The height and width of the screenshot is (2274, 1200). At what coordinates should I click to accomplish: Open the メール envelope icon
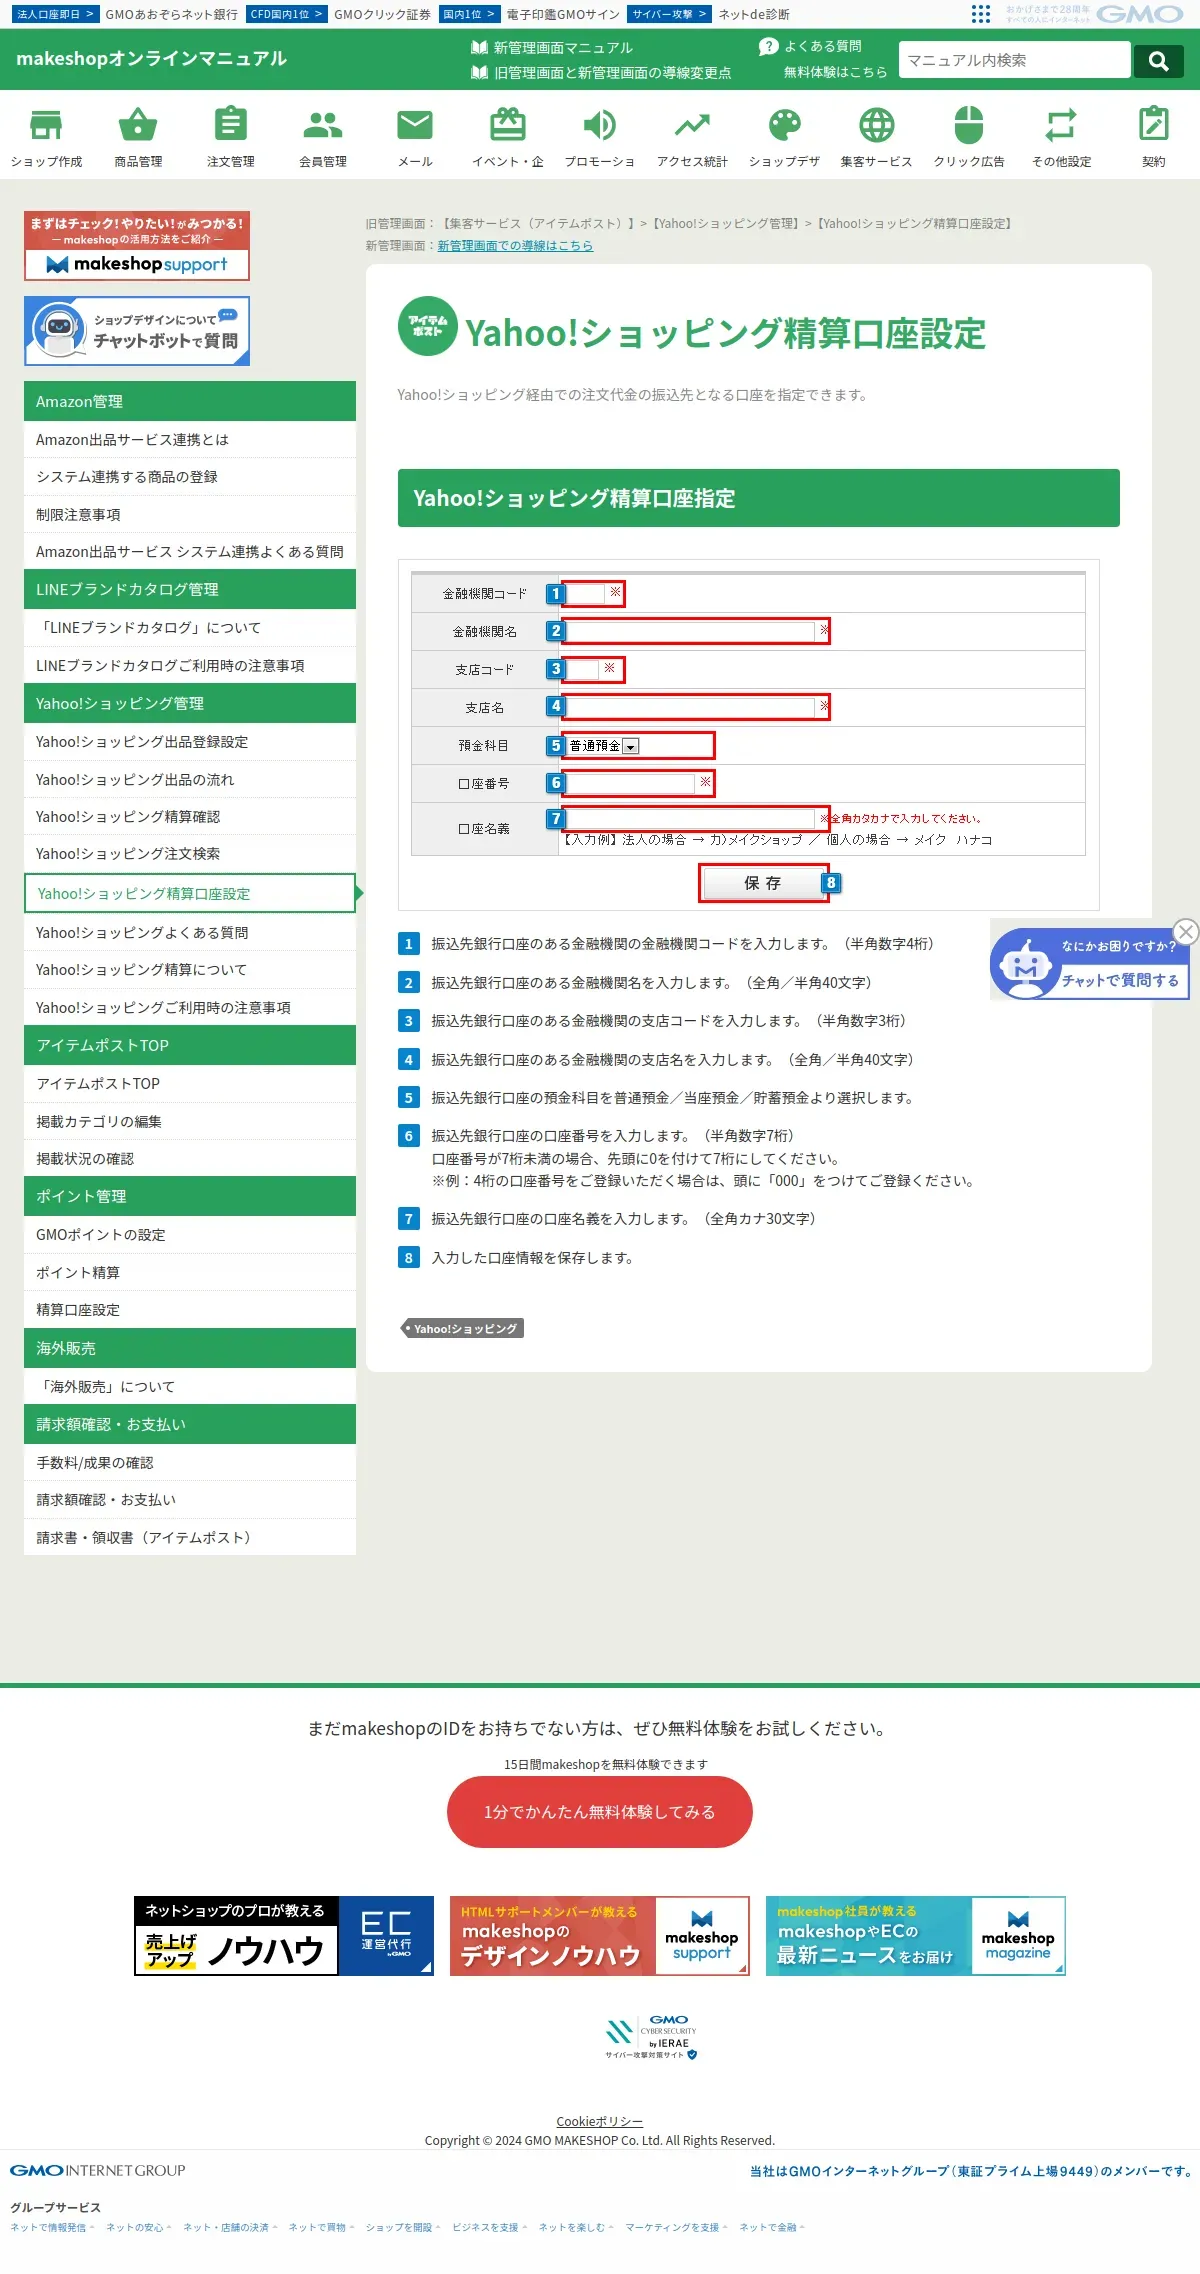pyautogui.click(x=415, y=125)
